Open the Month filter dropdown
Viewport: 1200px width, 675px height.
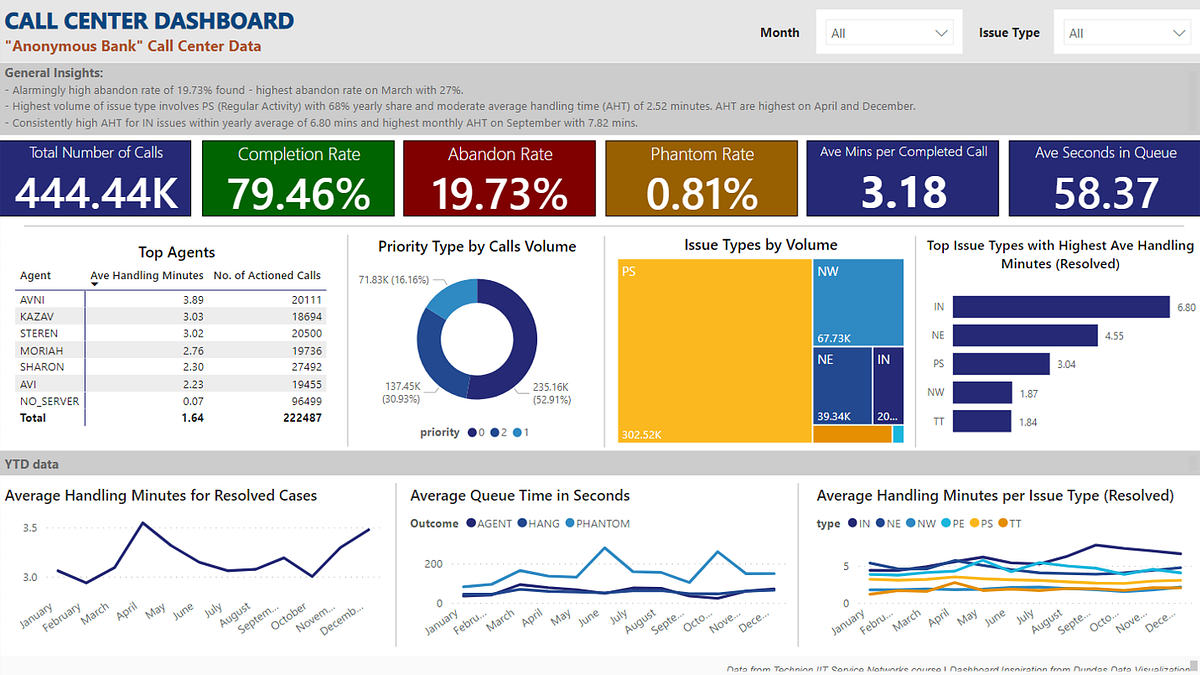(x=888, y=31)
